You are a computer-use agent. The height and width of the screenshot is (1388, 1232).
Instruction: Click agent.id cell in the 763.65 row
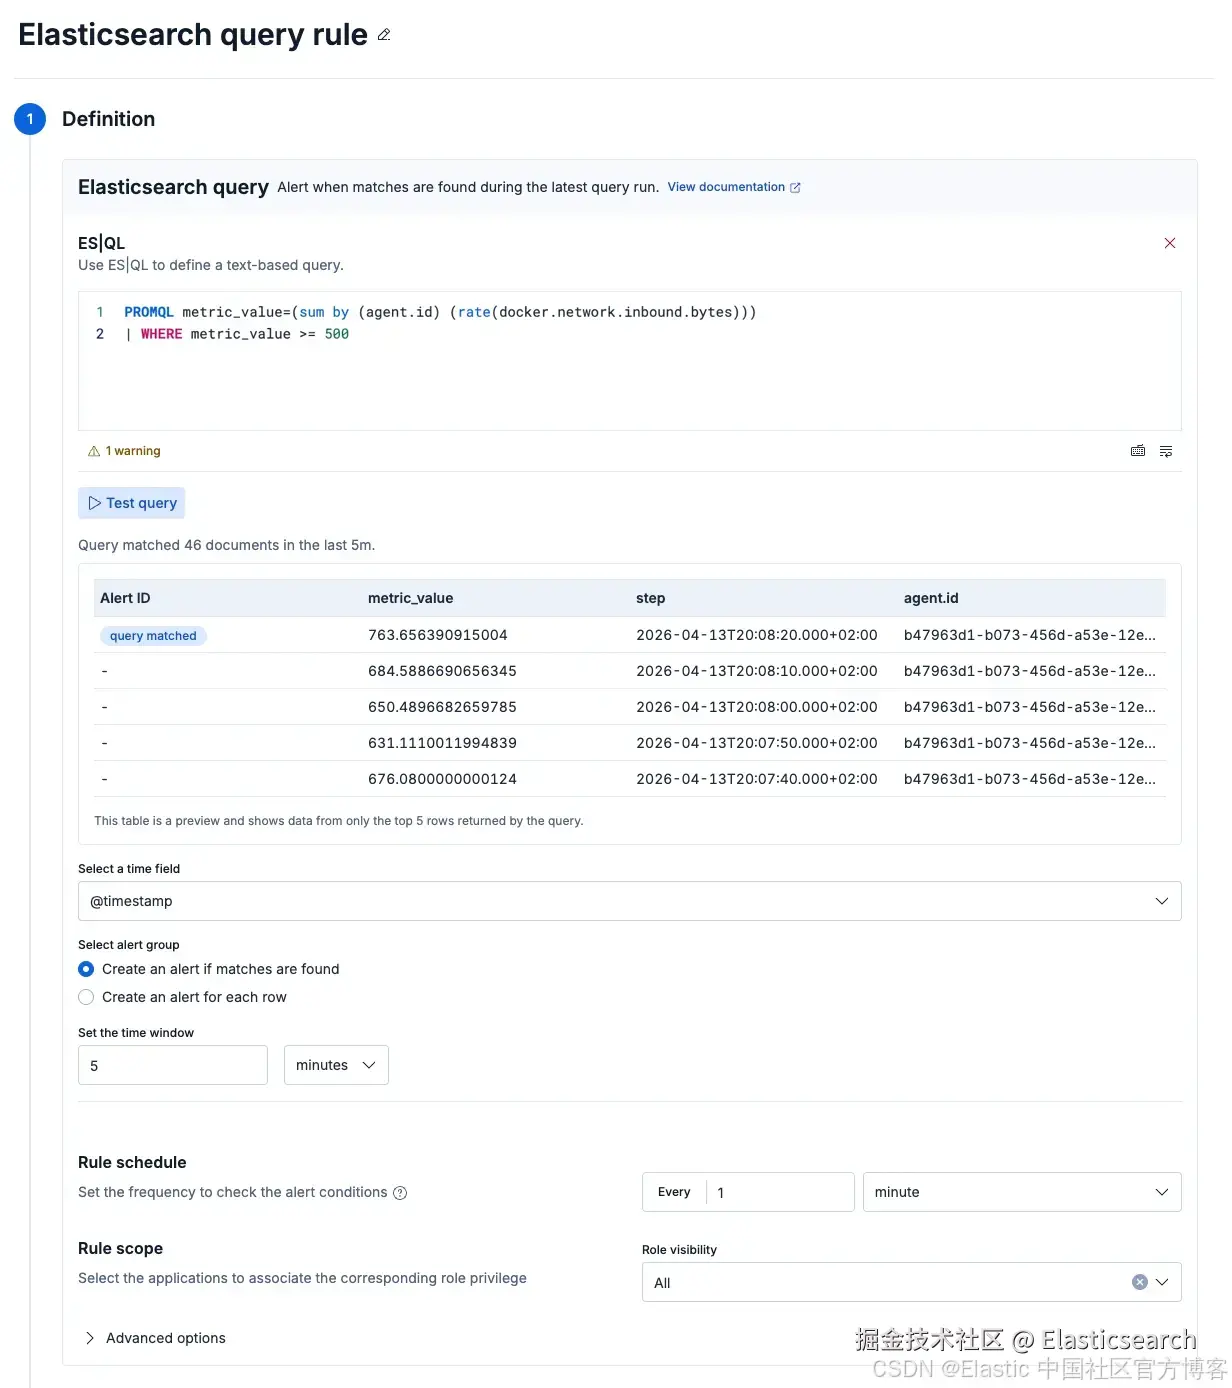1030,635
